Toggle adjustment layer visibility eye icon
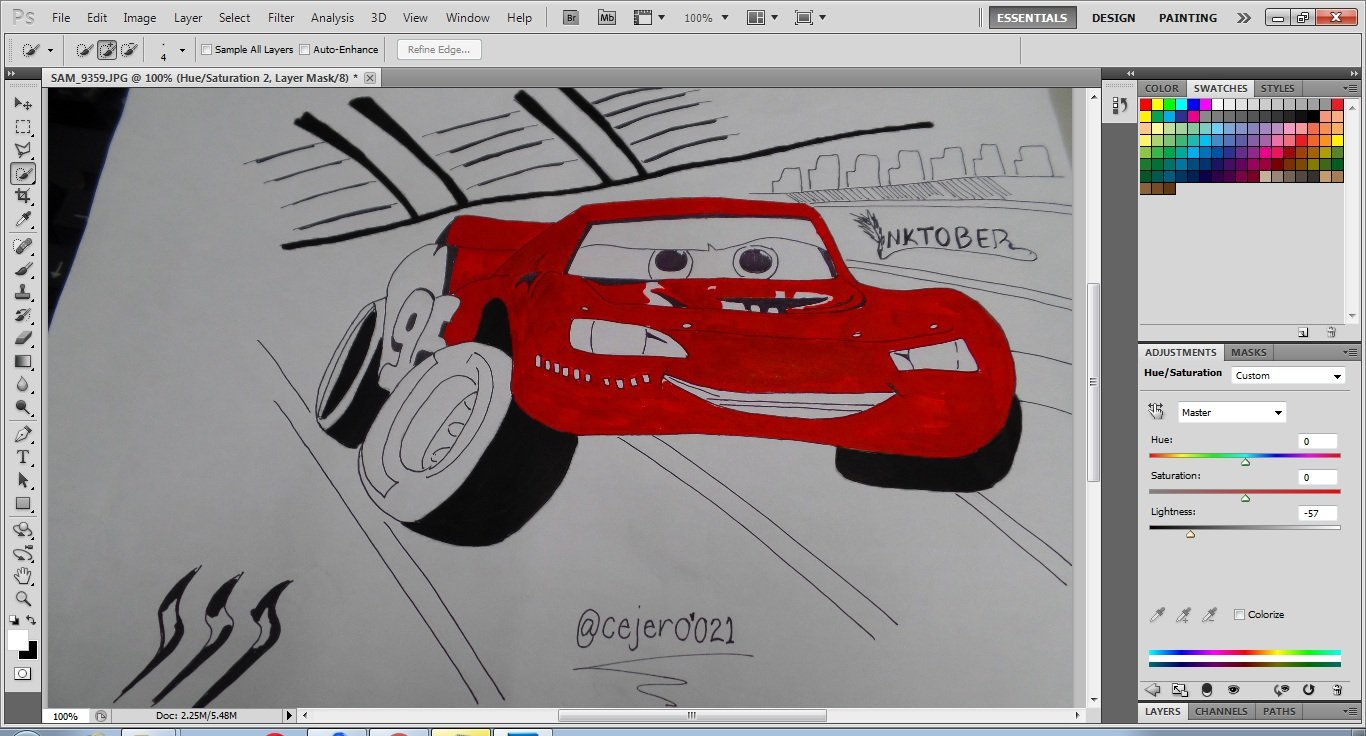Screen dimensions: 1366x736 coord(1234,690)
